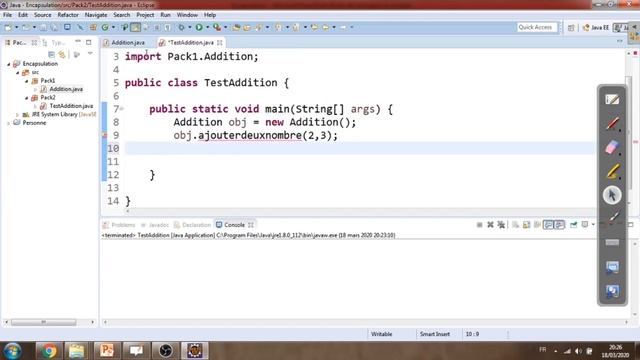Click the whiteboard icon atop annotation bar
Image resolution: width=640 pixels, height=360 pixels.
pyautogui.click(x=612, y=99)
